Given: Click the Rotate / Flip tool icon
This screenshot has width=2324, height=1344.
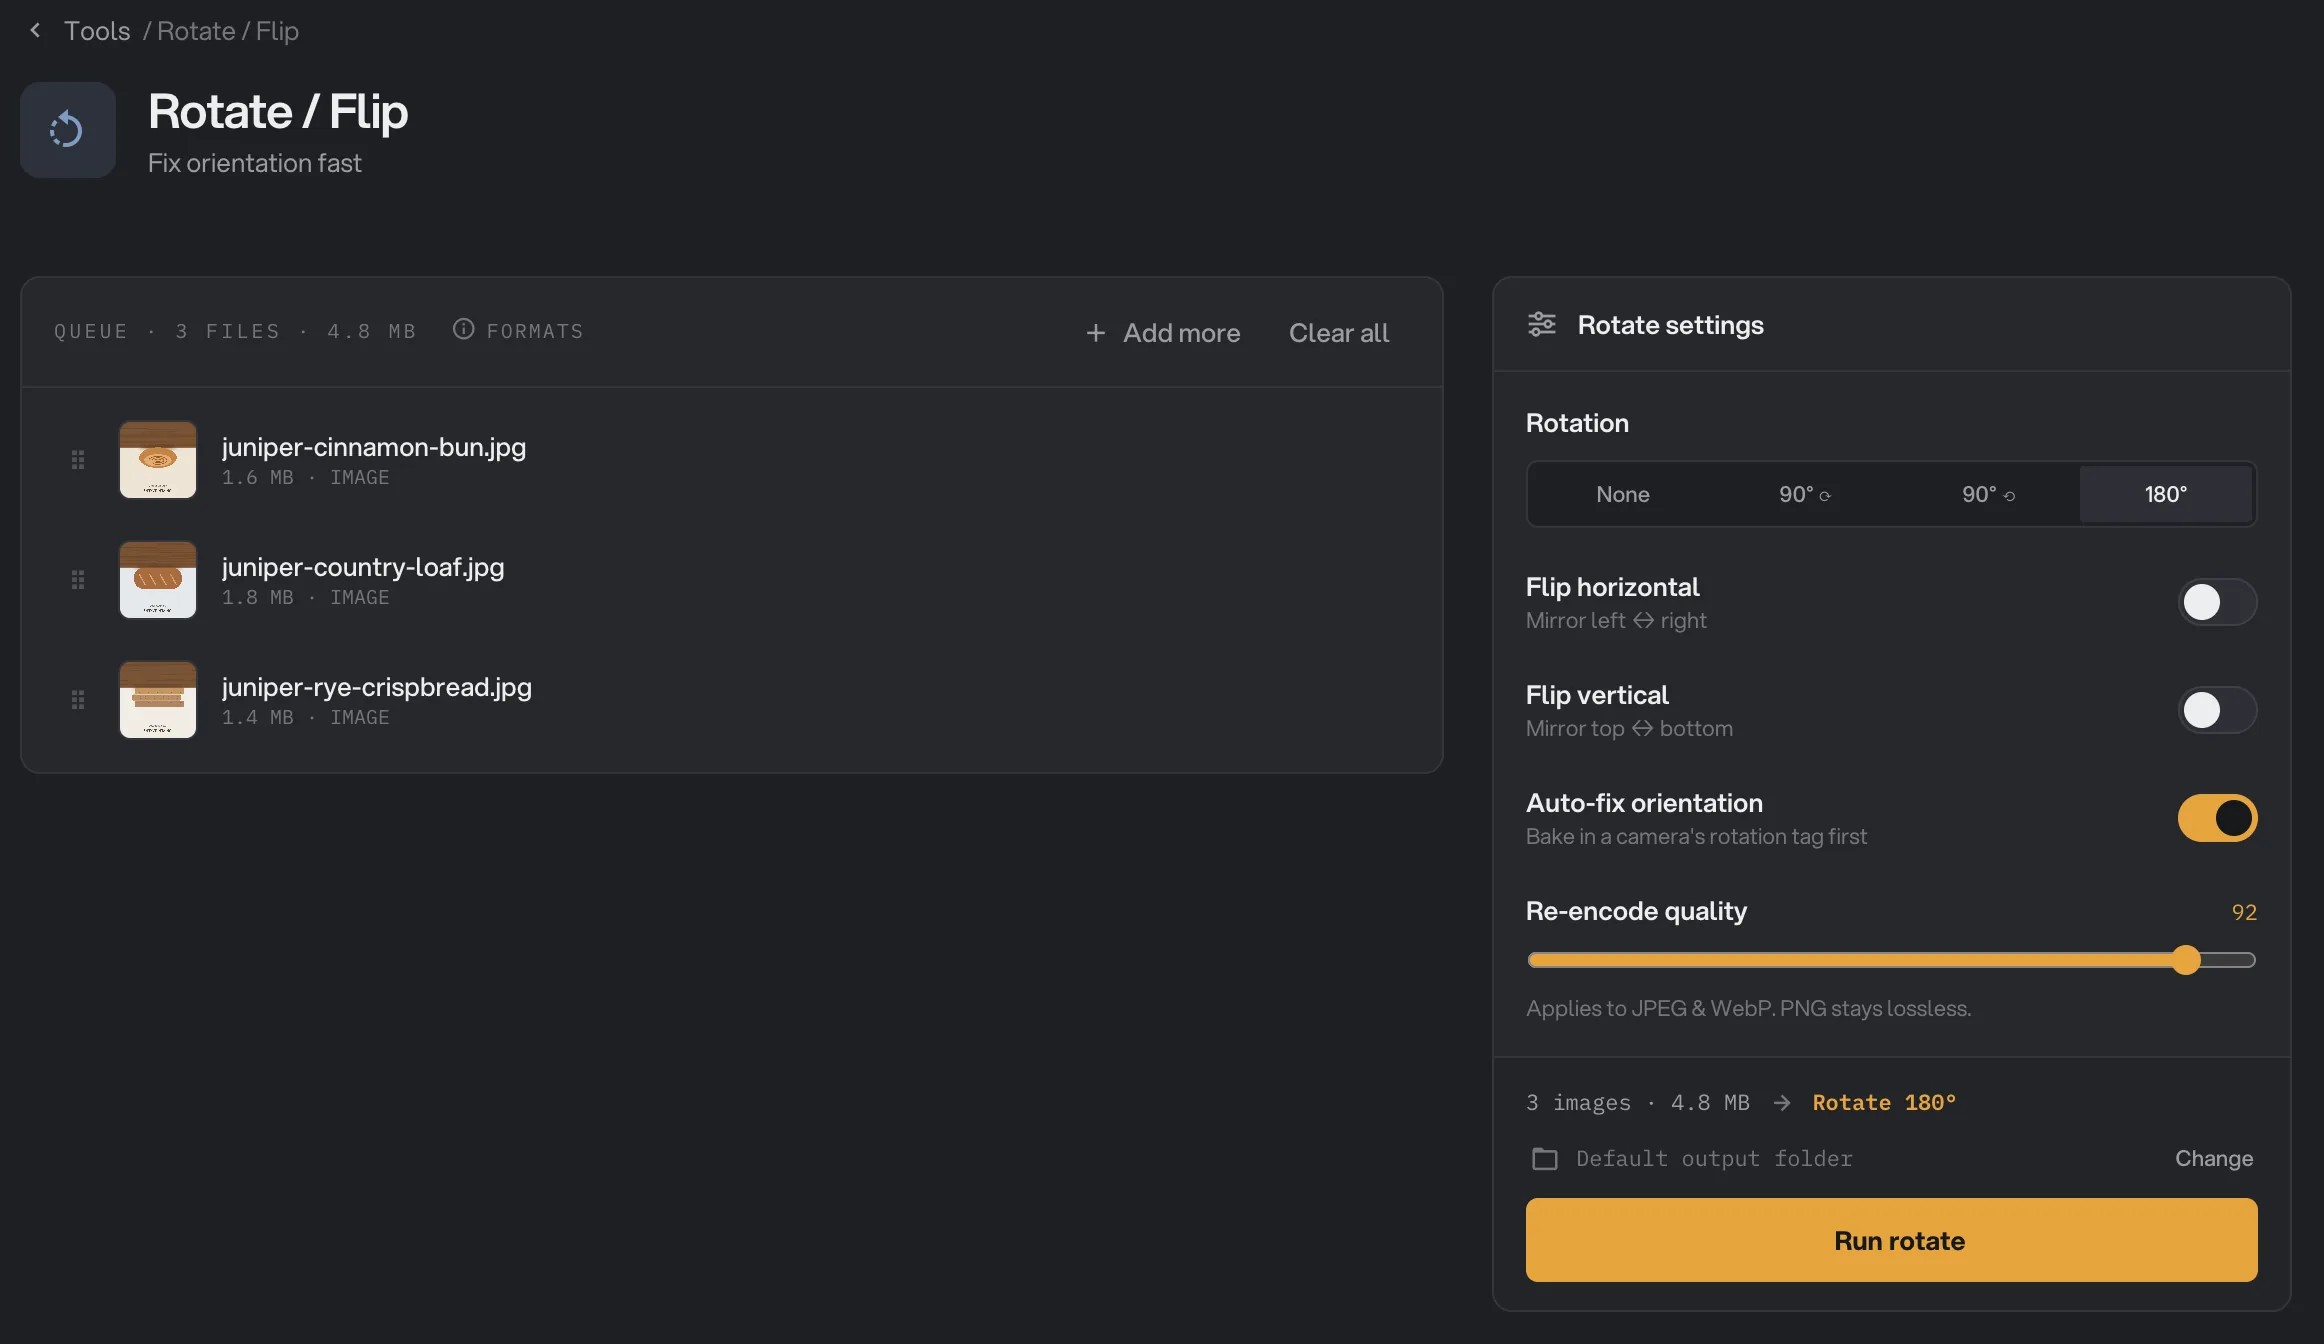Looking at the screenshot, I should coord(68,130).
